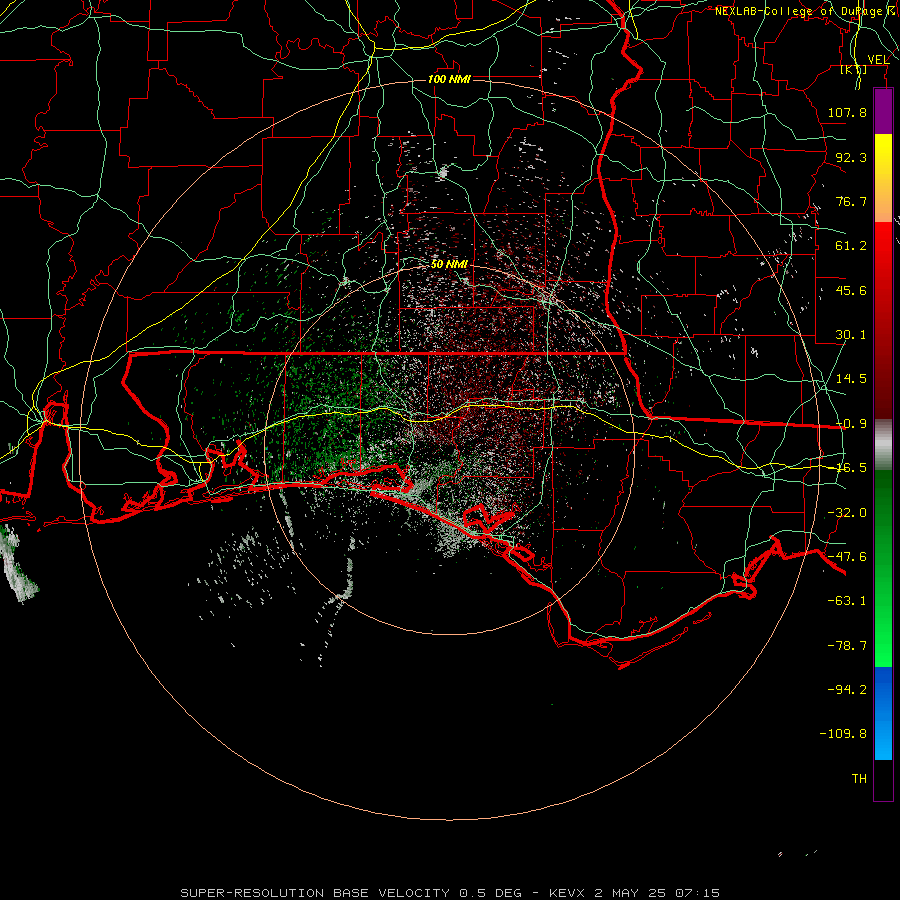The height and width of the screenshot is (900, 900).
Task: Select the -94.2 legend value
Action: coord(847,689)
